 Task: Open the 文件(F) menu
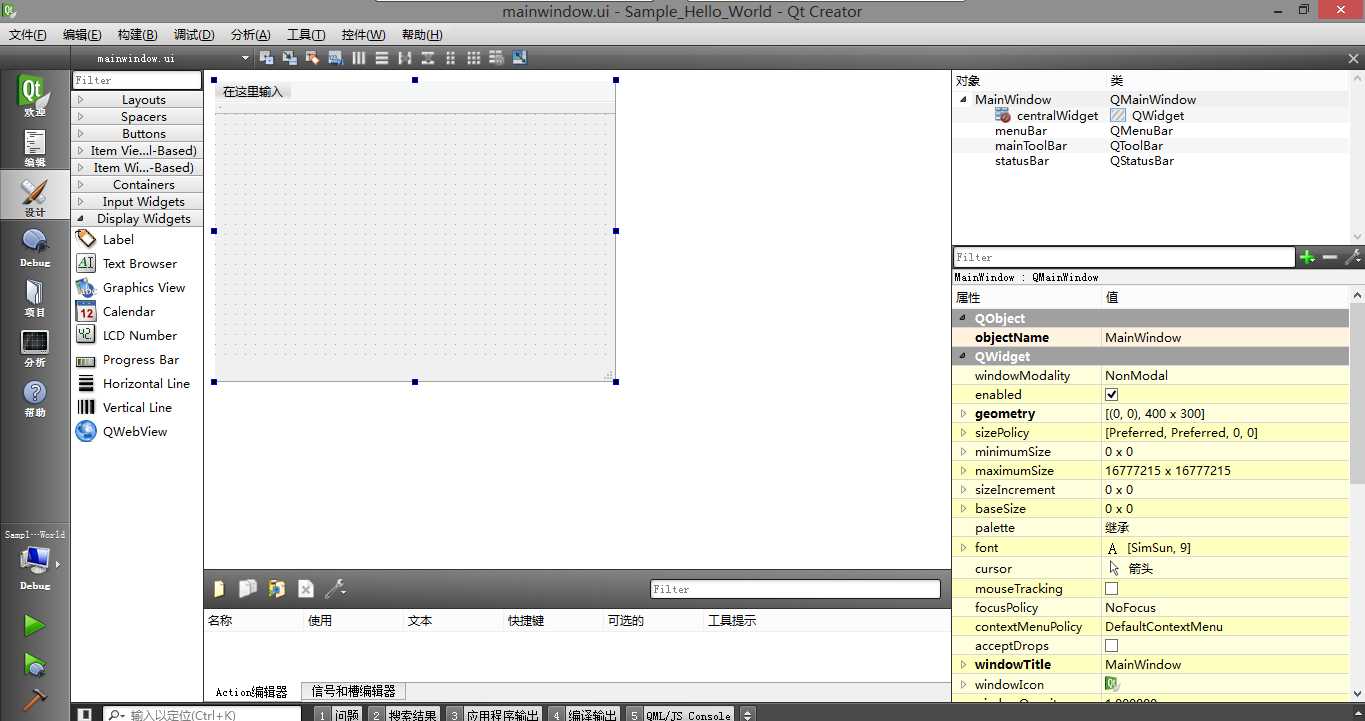(x=28, y=35)
